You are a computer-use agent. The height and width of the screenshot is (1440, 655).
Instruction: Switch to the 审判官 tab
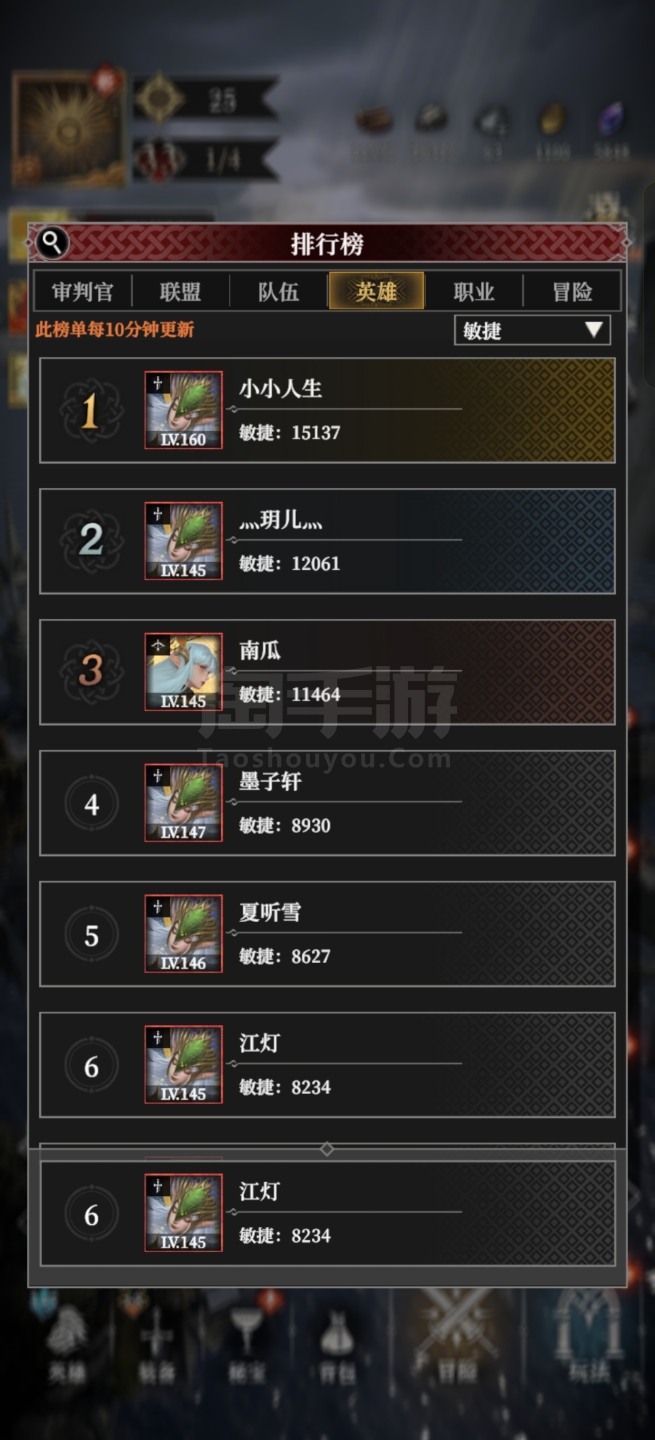click(x=82, y=292)
